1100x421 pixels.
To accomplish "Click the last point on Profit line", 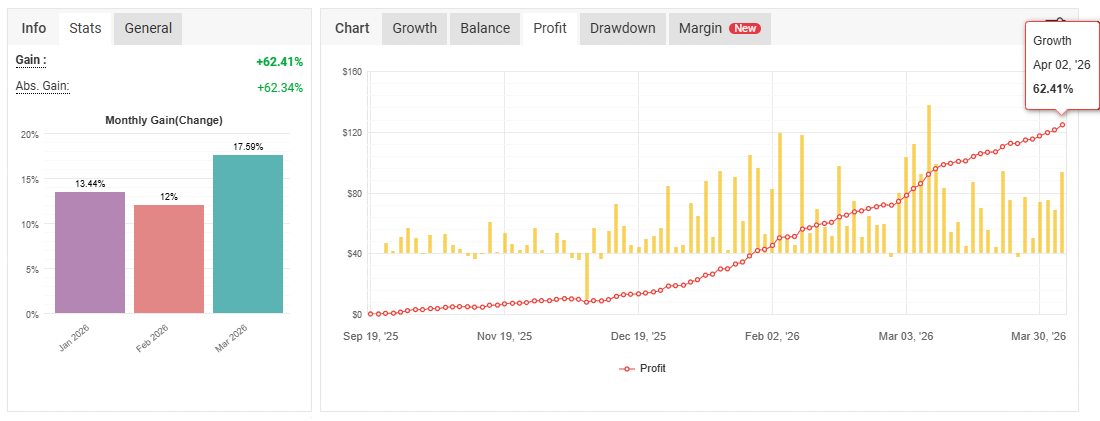I will pyautogui.click(x=1062, y=125).
